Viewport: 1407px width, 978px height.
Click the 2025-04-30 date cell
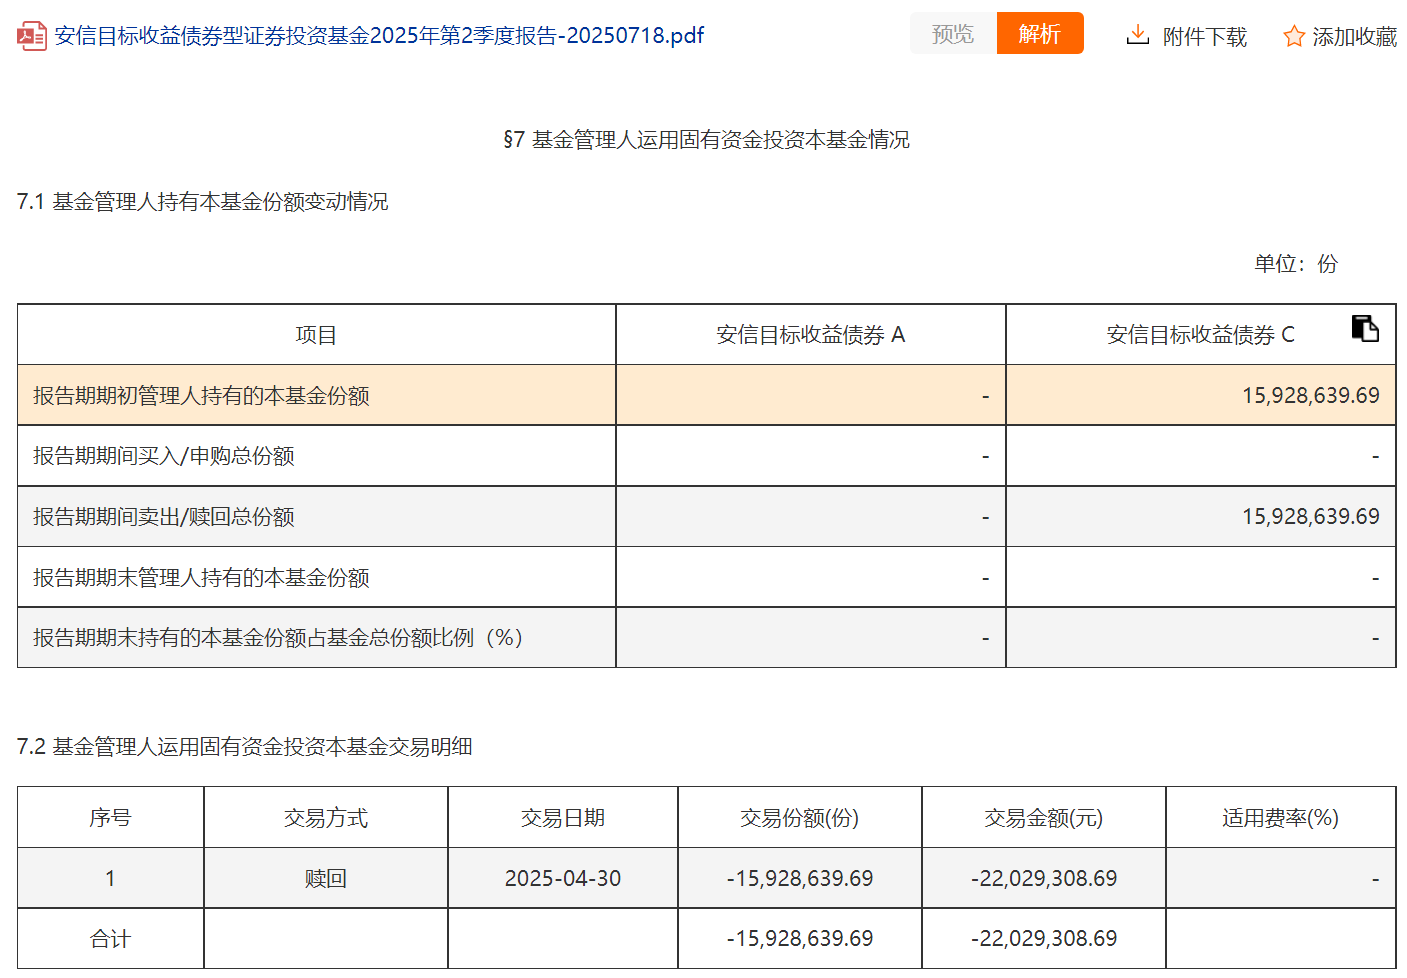(563, 879)
